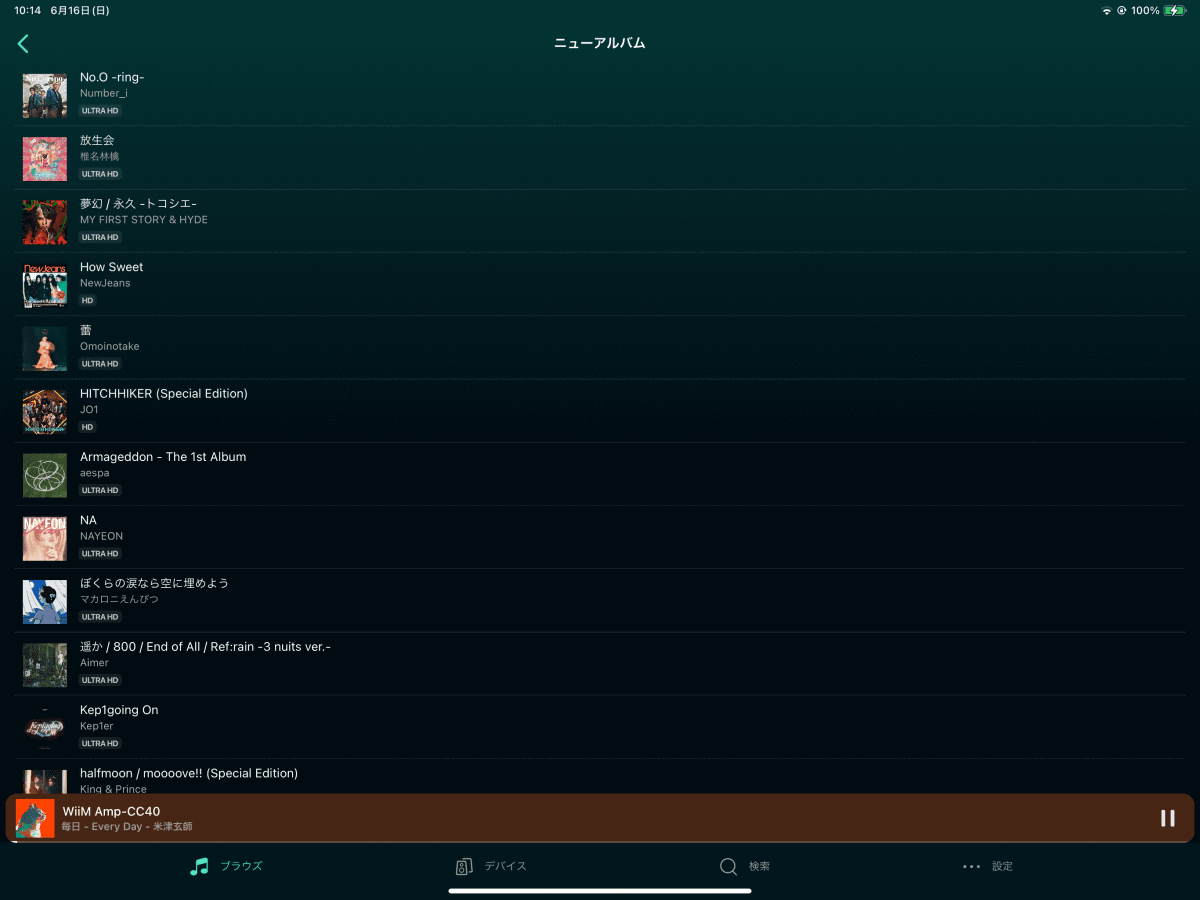Tap the artist name Omoinotake
The image size is (1200, 900).
(x=110, y=346)
